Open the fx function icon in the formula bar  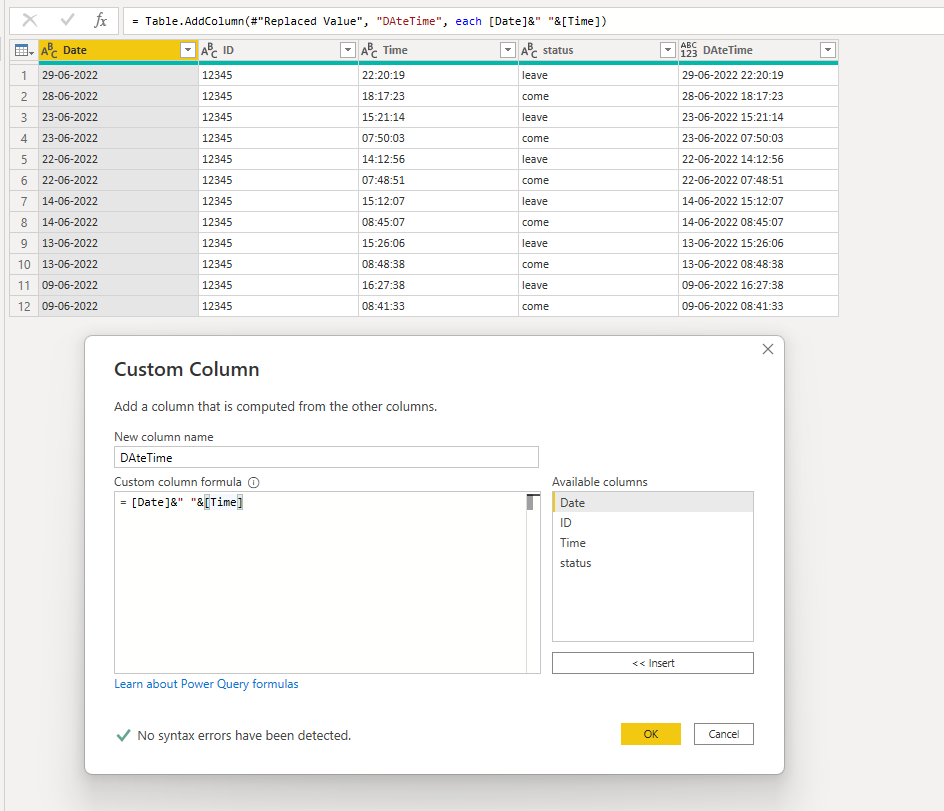pyautogui.click(x=101, y=20)
